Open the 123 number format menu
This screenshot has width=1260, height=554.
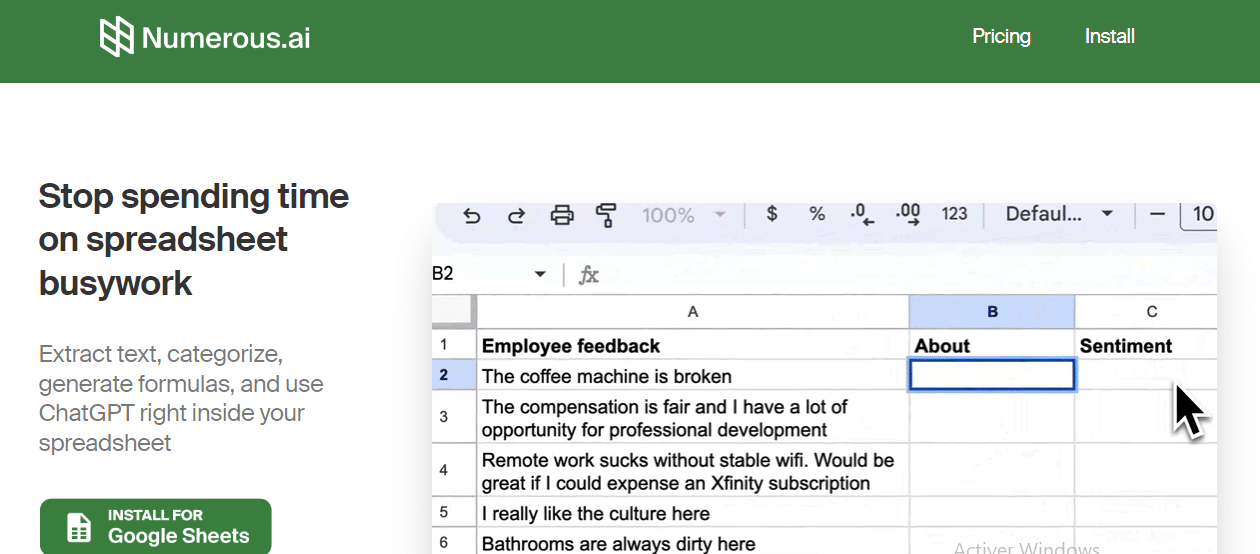[x=954, y=214]
